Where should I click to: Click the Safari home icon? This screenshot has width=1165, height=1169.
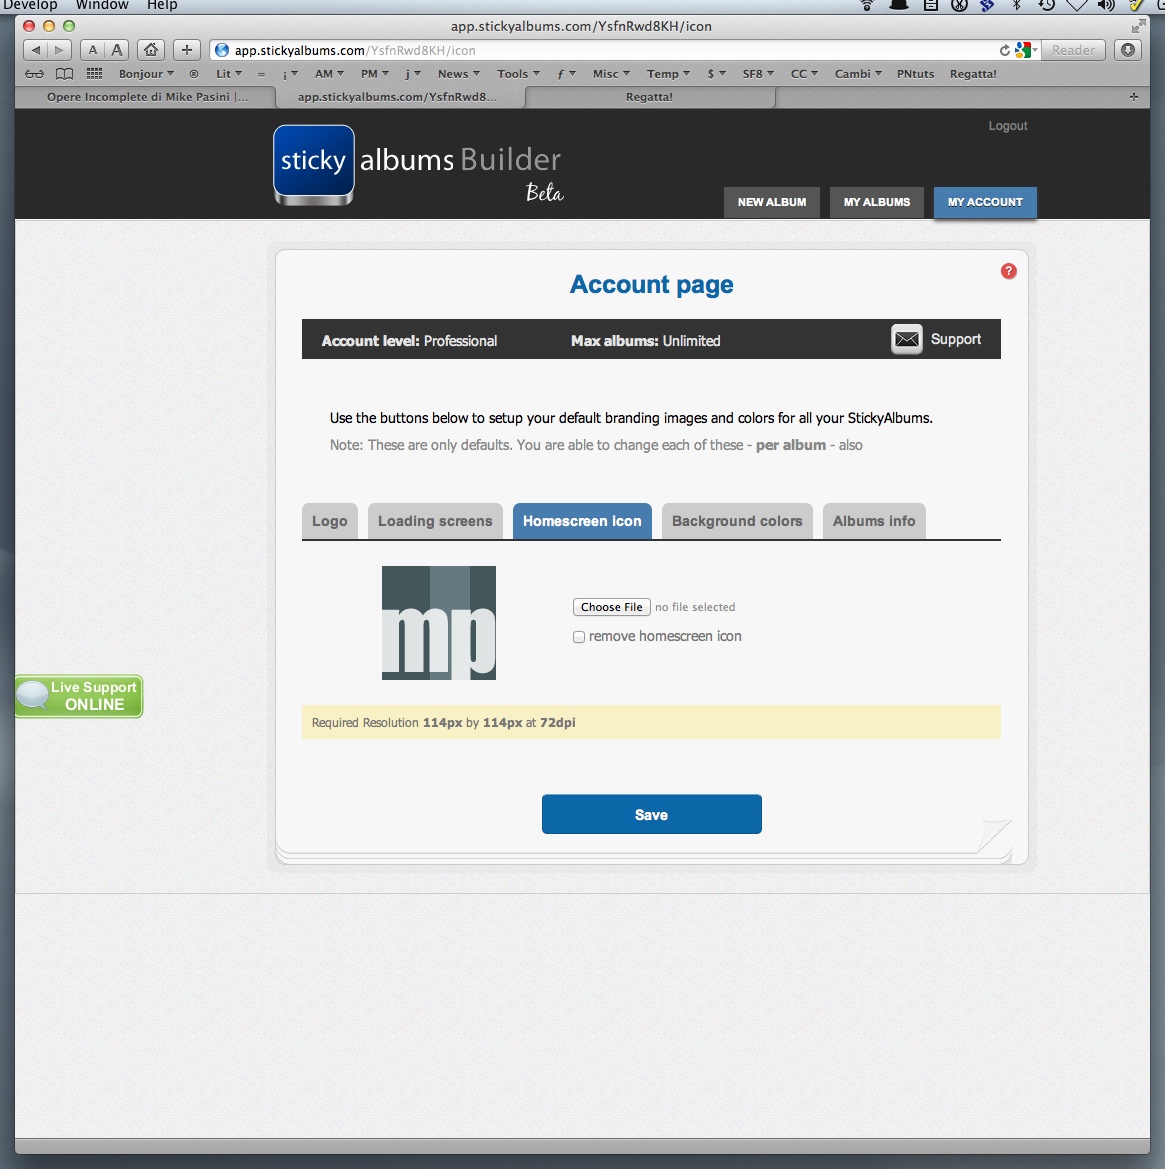(x=151, y=50)
